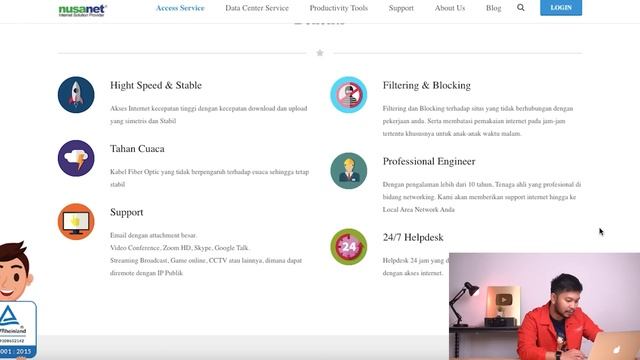Image resolution: width=640 pixels, height=360 pixels.
Task: Click the 24/7 Helpdesk clock icon
Action: pyautogui.click(x=349, y=247)
